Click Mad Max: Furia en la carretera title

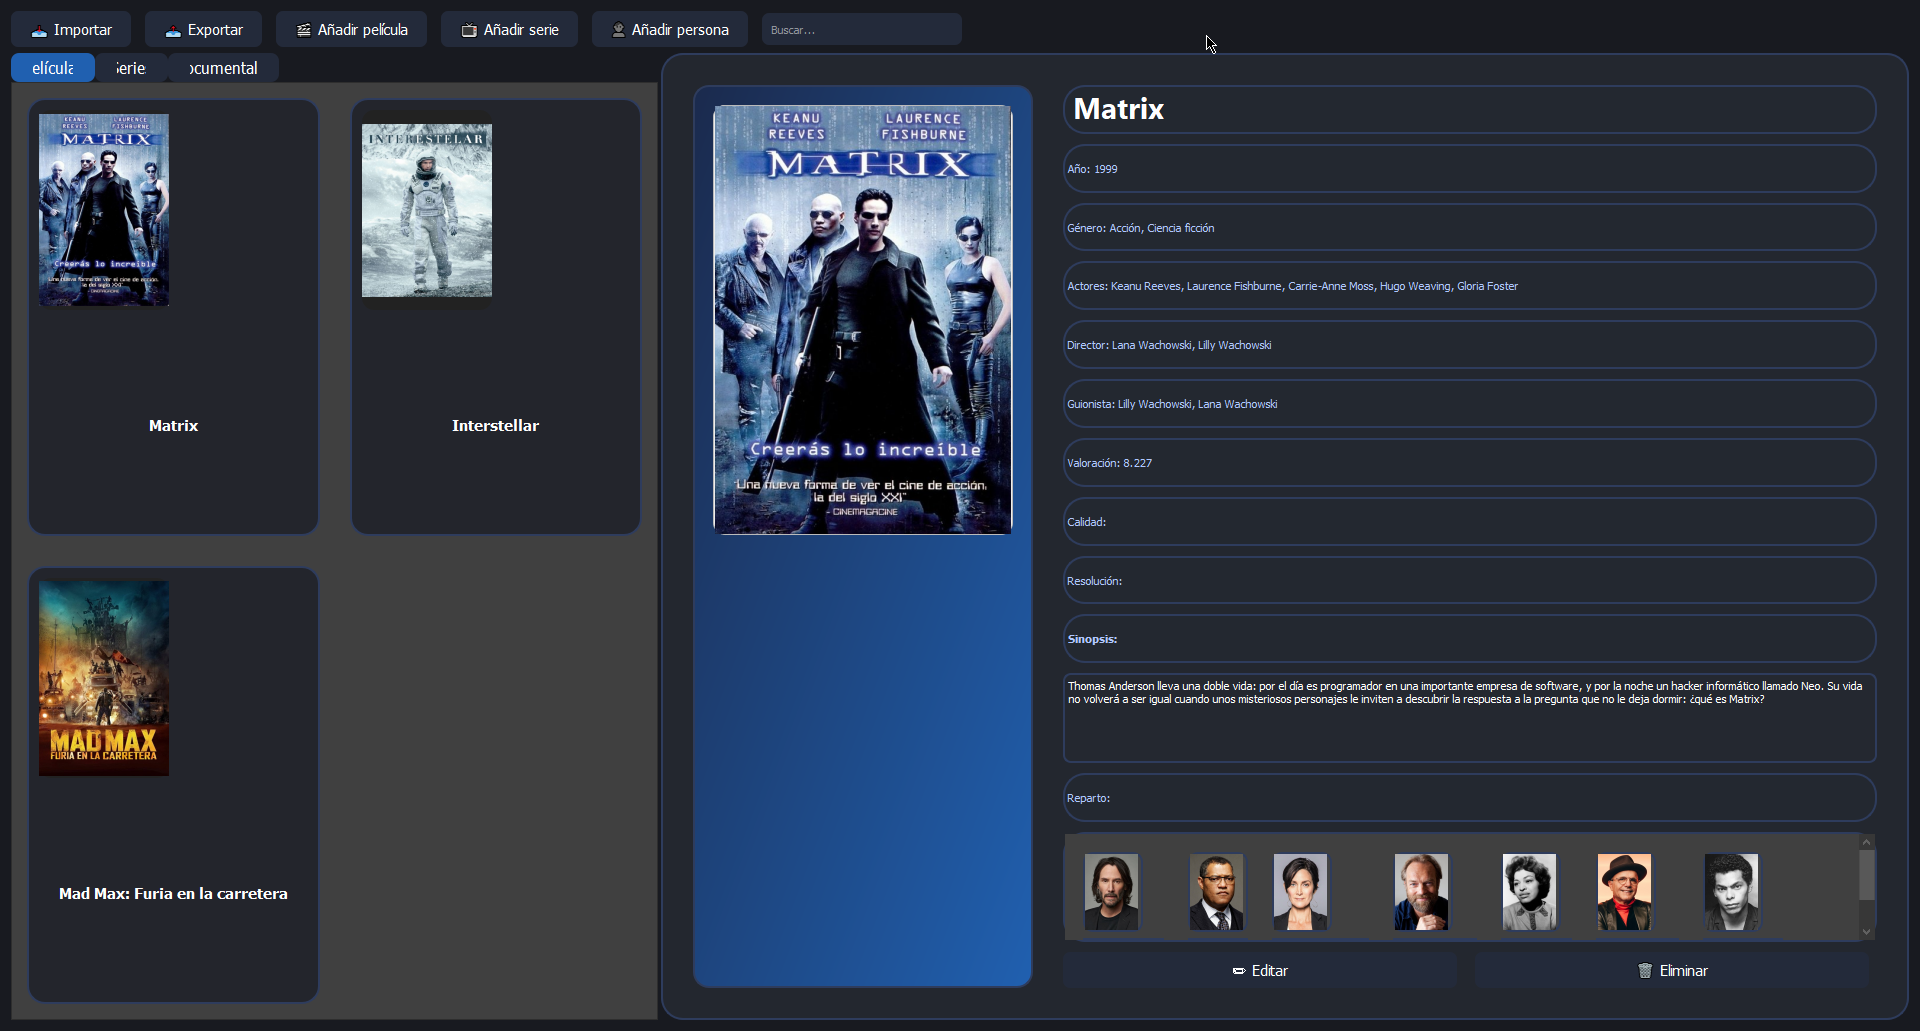point(173,894)
